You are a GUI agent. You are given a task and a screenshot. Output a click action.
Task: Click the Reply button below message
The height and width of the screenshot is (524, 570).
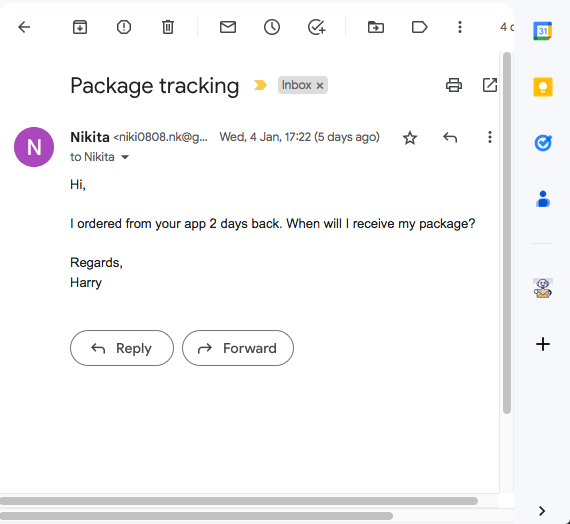coord(122,348)
